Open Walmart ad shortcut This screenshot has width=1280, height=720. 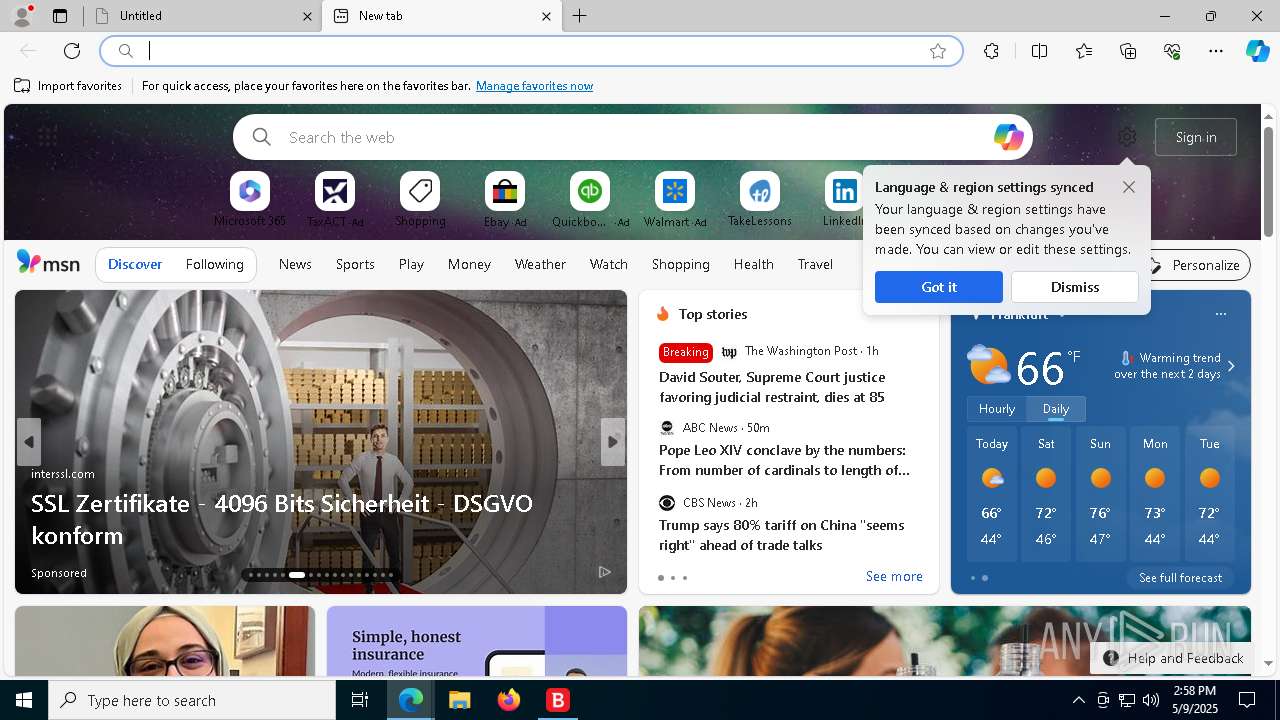(x=675, y=200)
